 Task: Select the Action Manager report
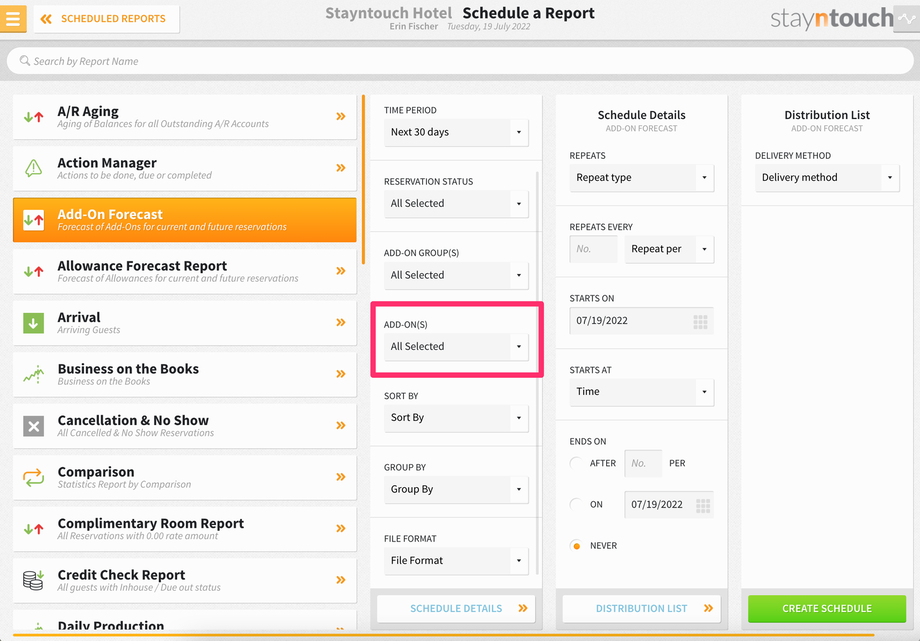point(184,168)
